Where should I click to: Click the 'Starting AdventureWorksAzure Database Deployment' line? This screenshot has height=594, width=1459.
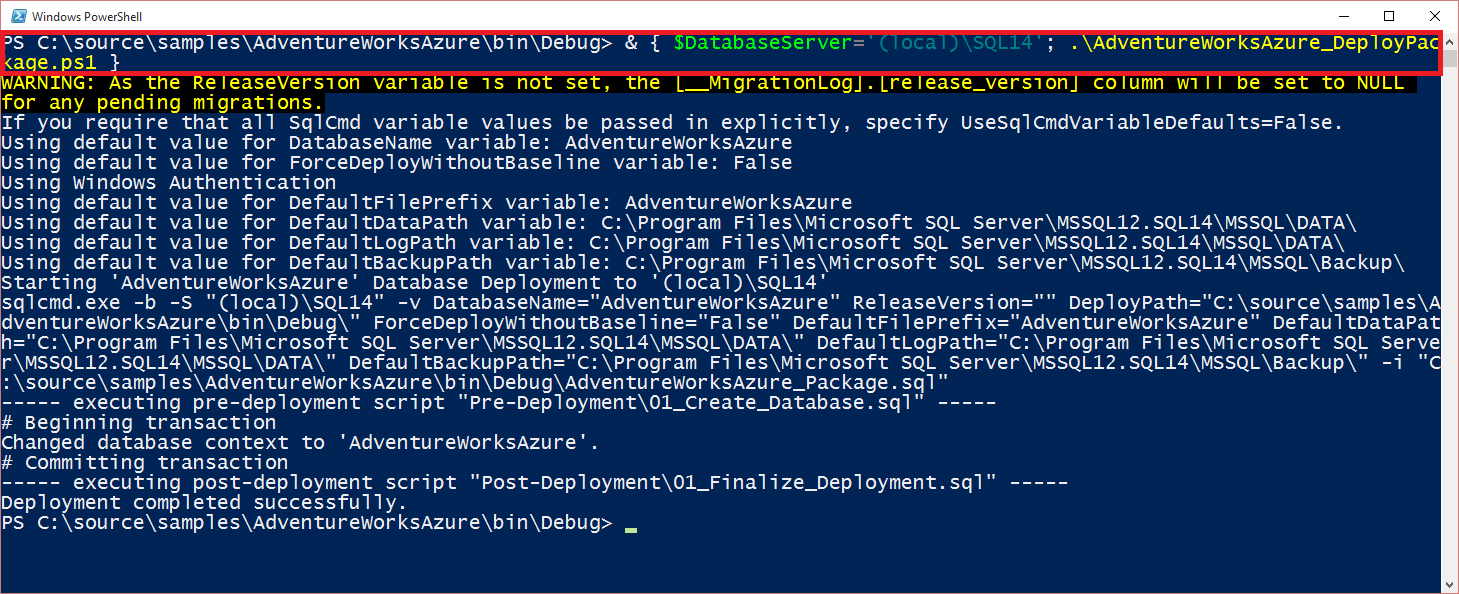click(x=414, y=283)
